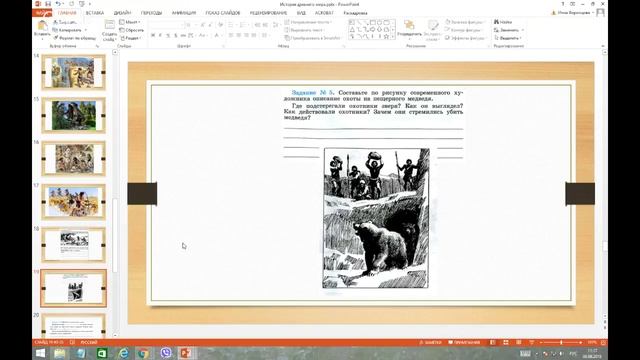Click the Упорядочить arrange icon
The height and width of the screenshot is (360, 640).
(x=409, y=25)
